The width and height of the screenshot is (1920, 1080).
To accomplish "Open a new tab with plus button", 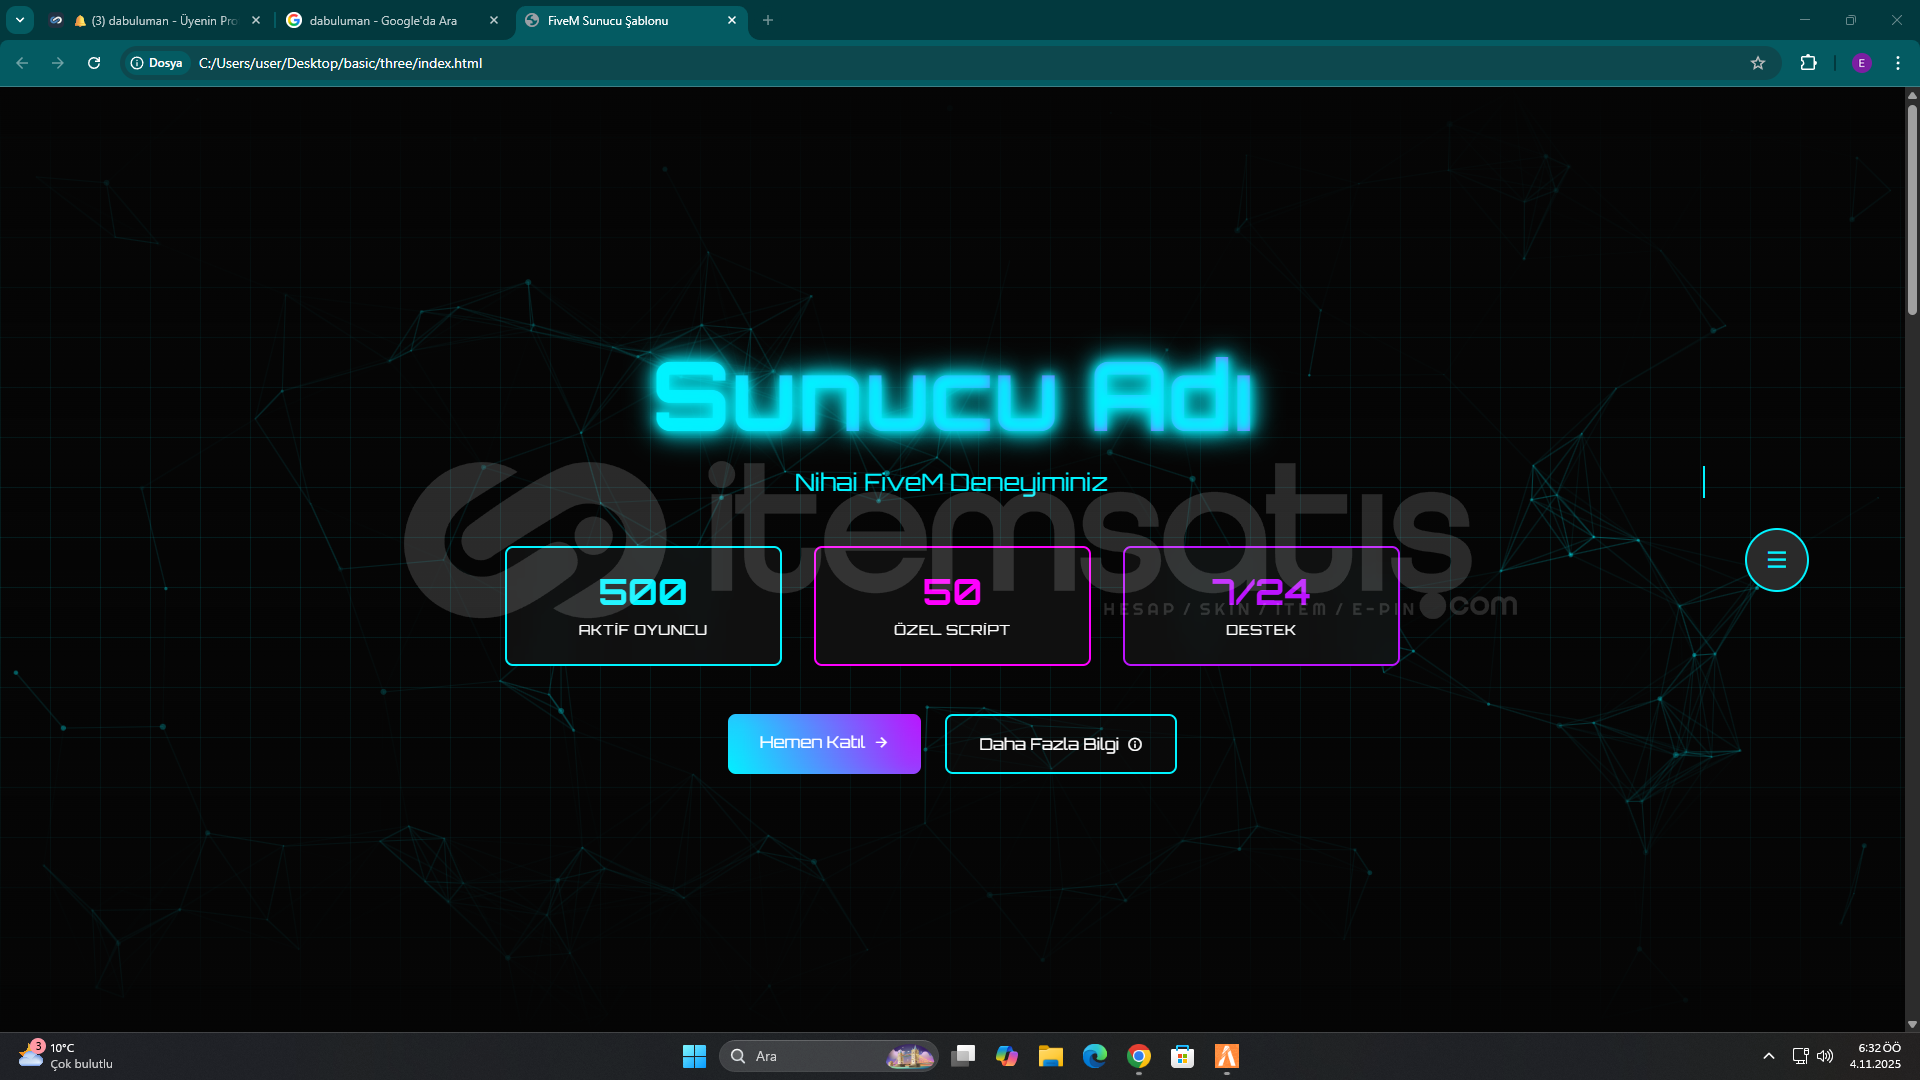I will pos(768,20).
